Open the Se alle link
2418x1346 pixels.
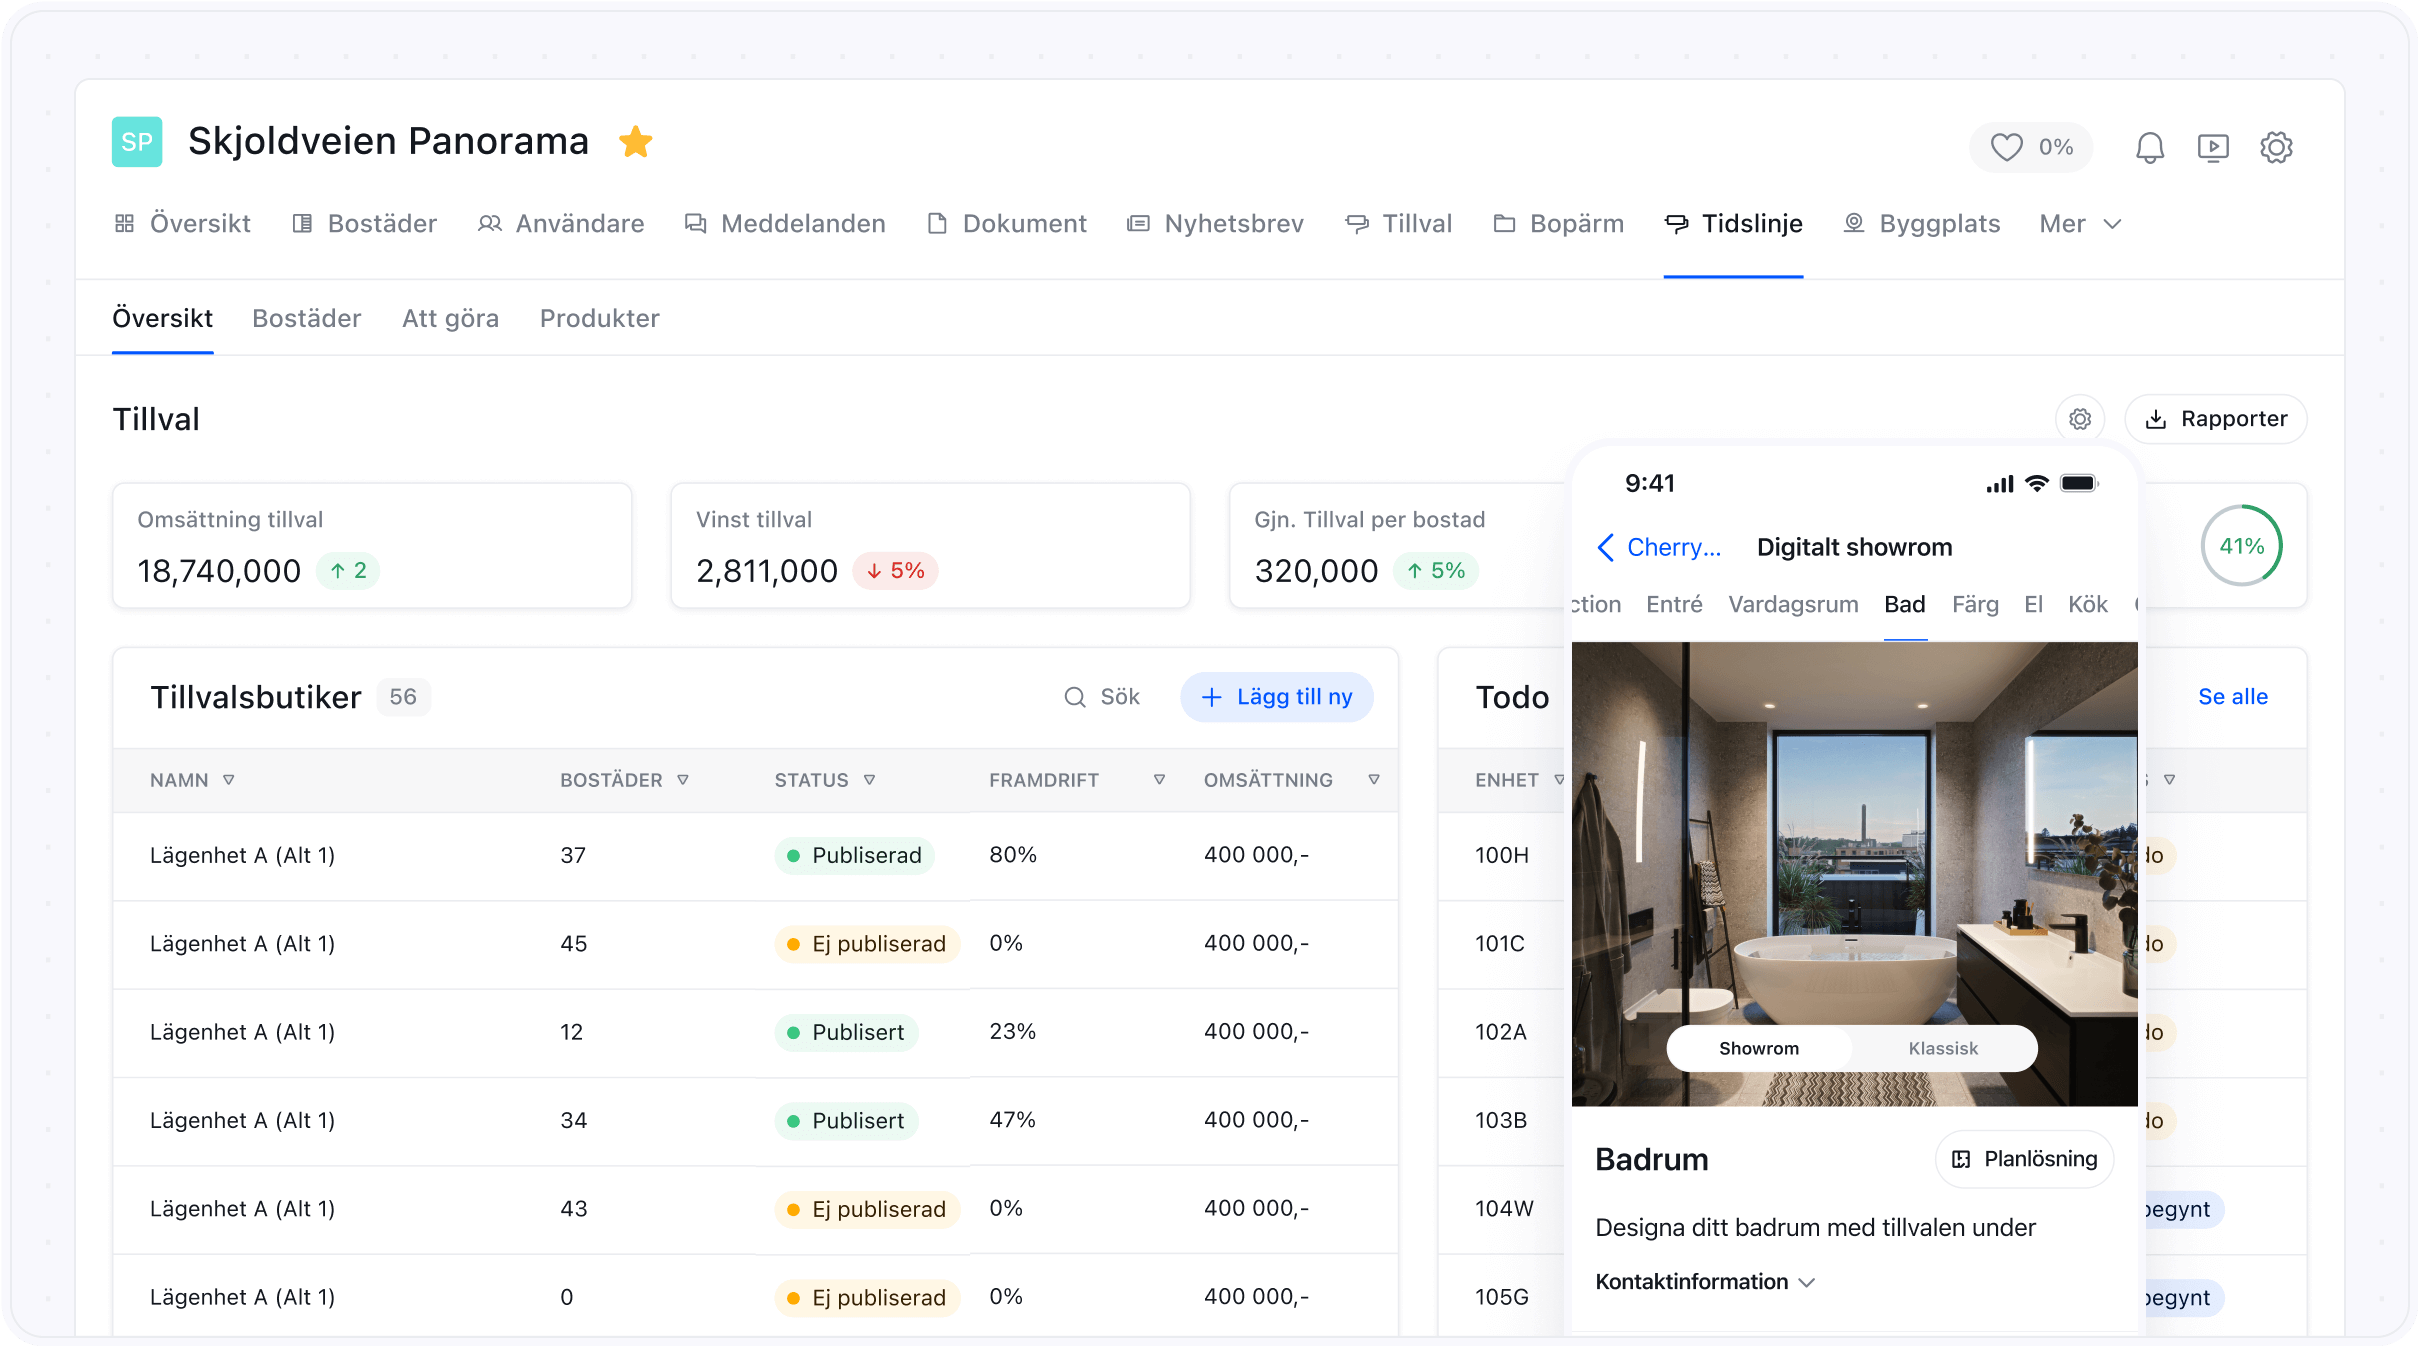pyautogui.click(x=2232, y=697)
